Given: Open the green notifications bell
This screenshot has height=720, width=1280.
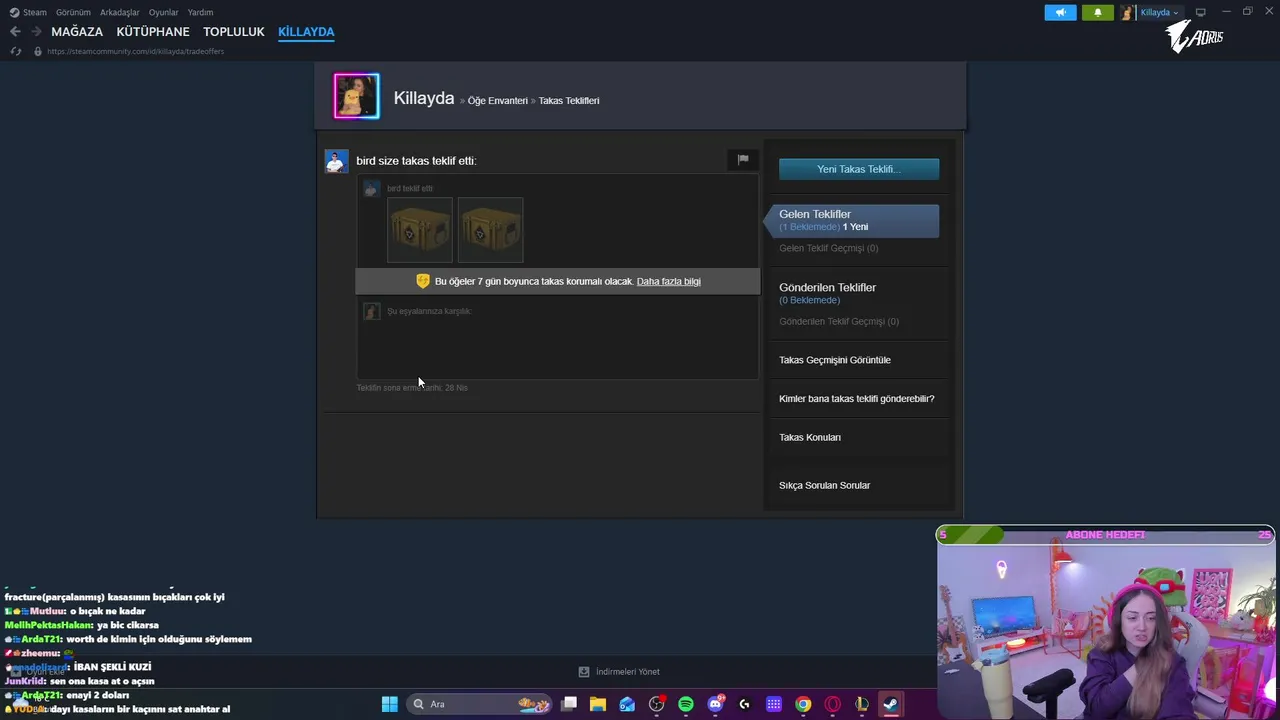Looking at the screenshot, I should 1097,12.
